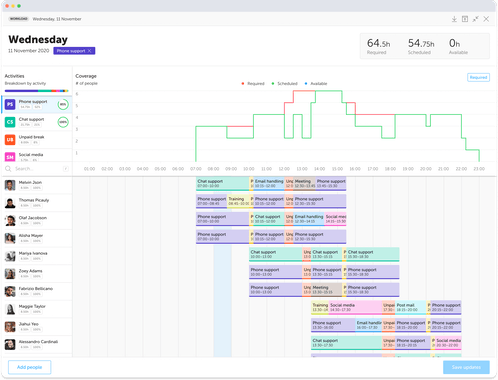Select Fabrizio Bellicano's Meeting block
The height and width of the screenshot is (380, 498).
pos(327,290)
